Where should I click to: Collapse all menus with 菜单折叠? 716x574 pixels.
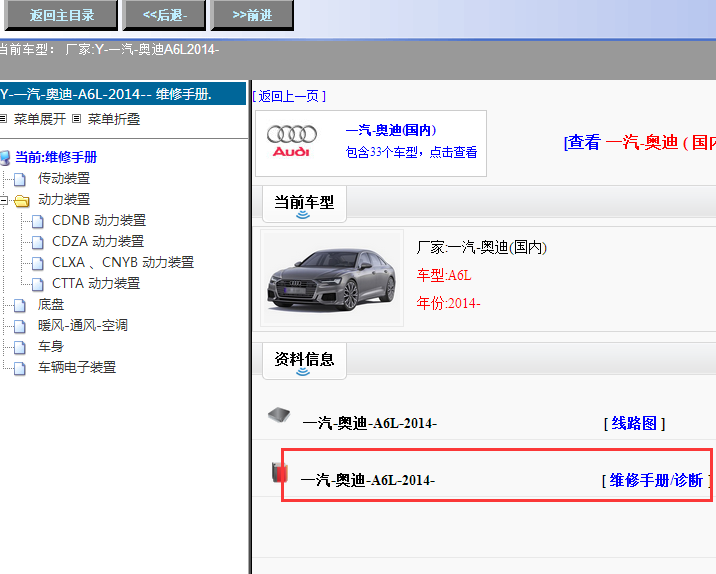tap(114, 119)
